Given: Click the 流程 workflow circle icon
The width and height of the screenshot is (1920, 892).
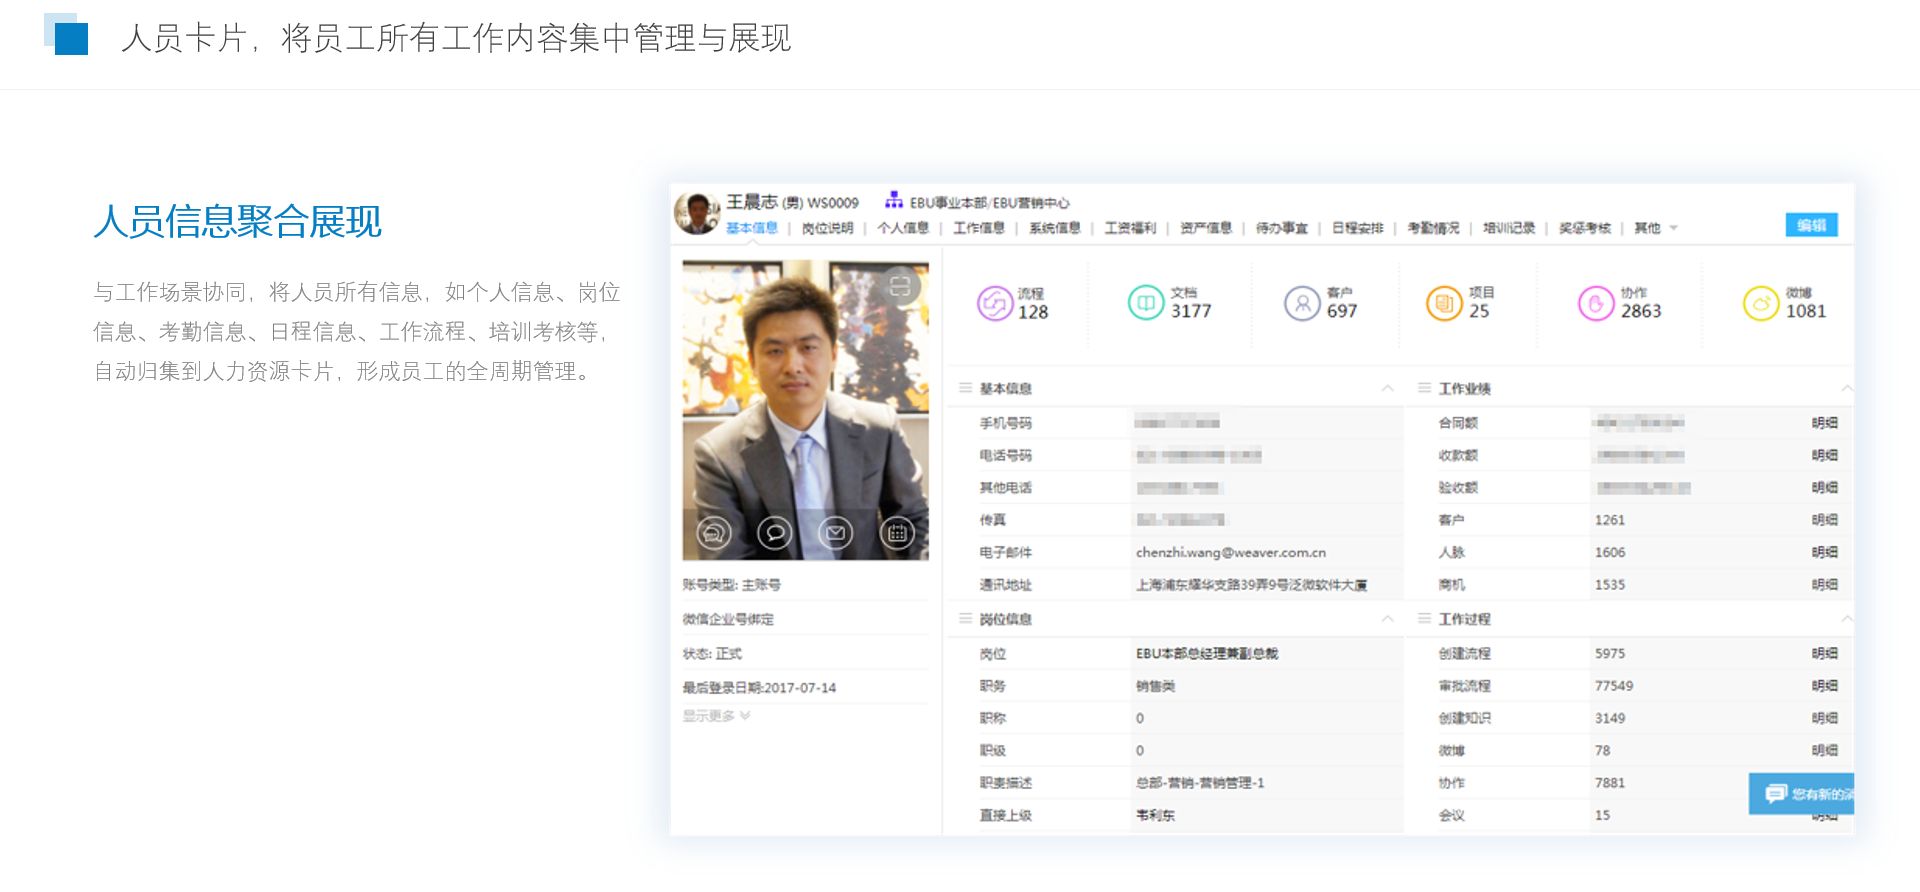Looking at the screenshot, I should tap(995, 303).
